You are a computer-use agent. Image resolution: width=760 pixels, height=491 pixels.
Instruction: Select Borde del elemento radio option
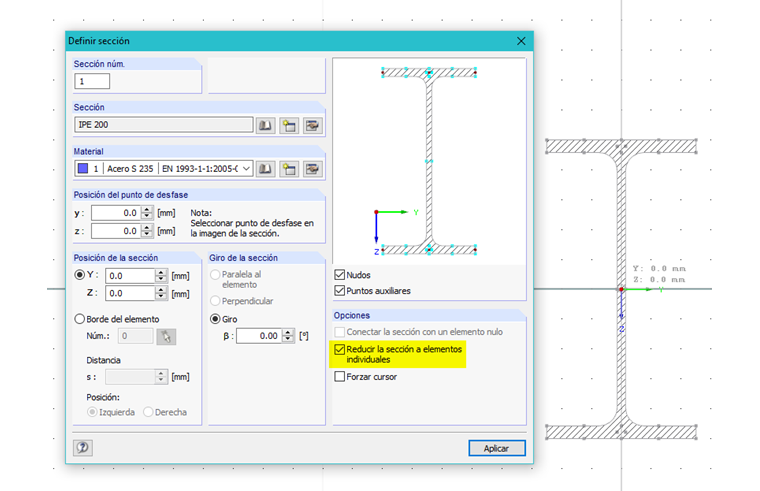[x=79, y=319]
